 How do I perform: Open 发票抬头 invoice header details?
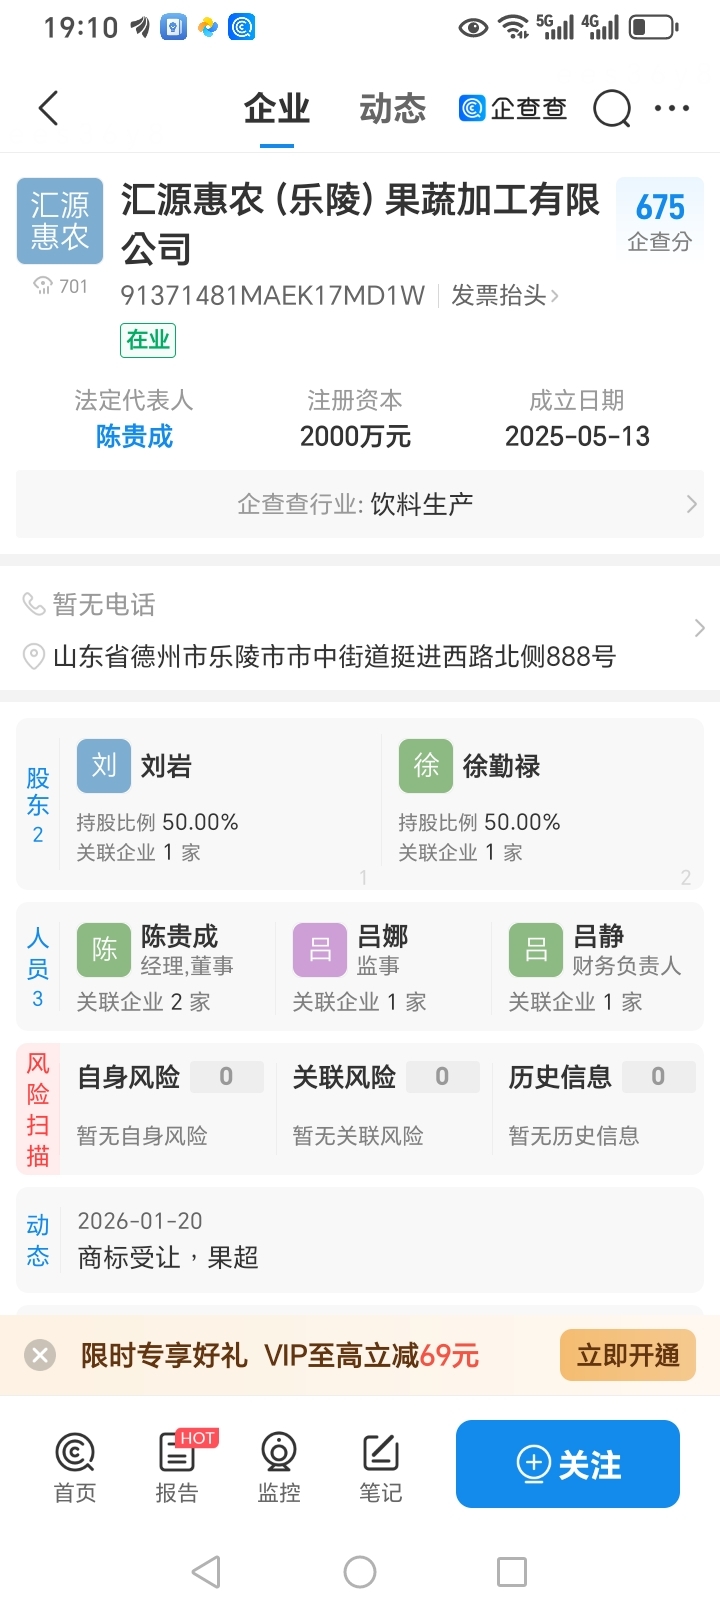tap(504, 295)
